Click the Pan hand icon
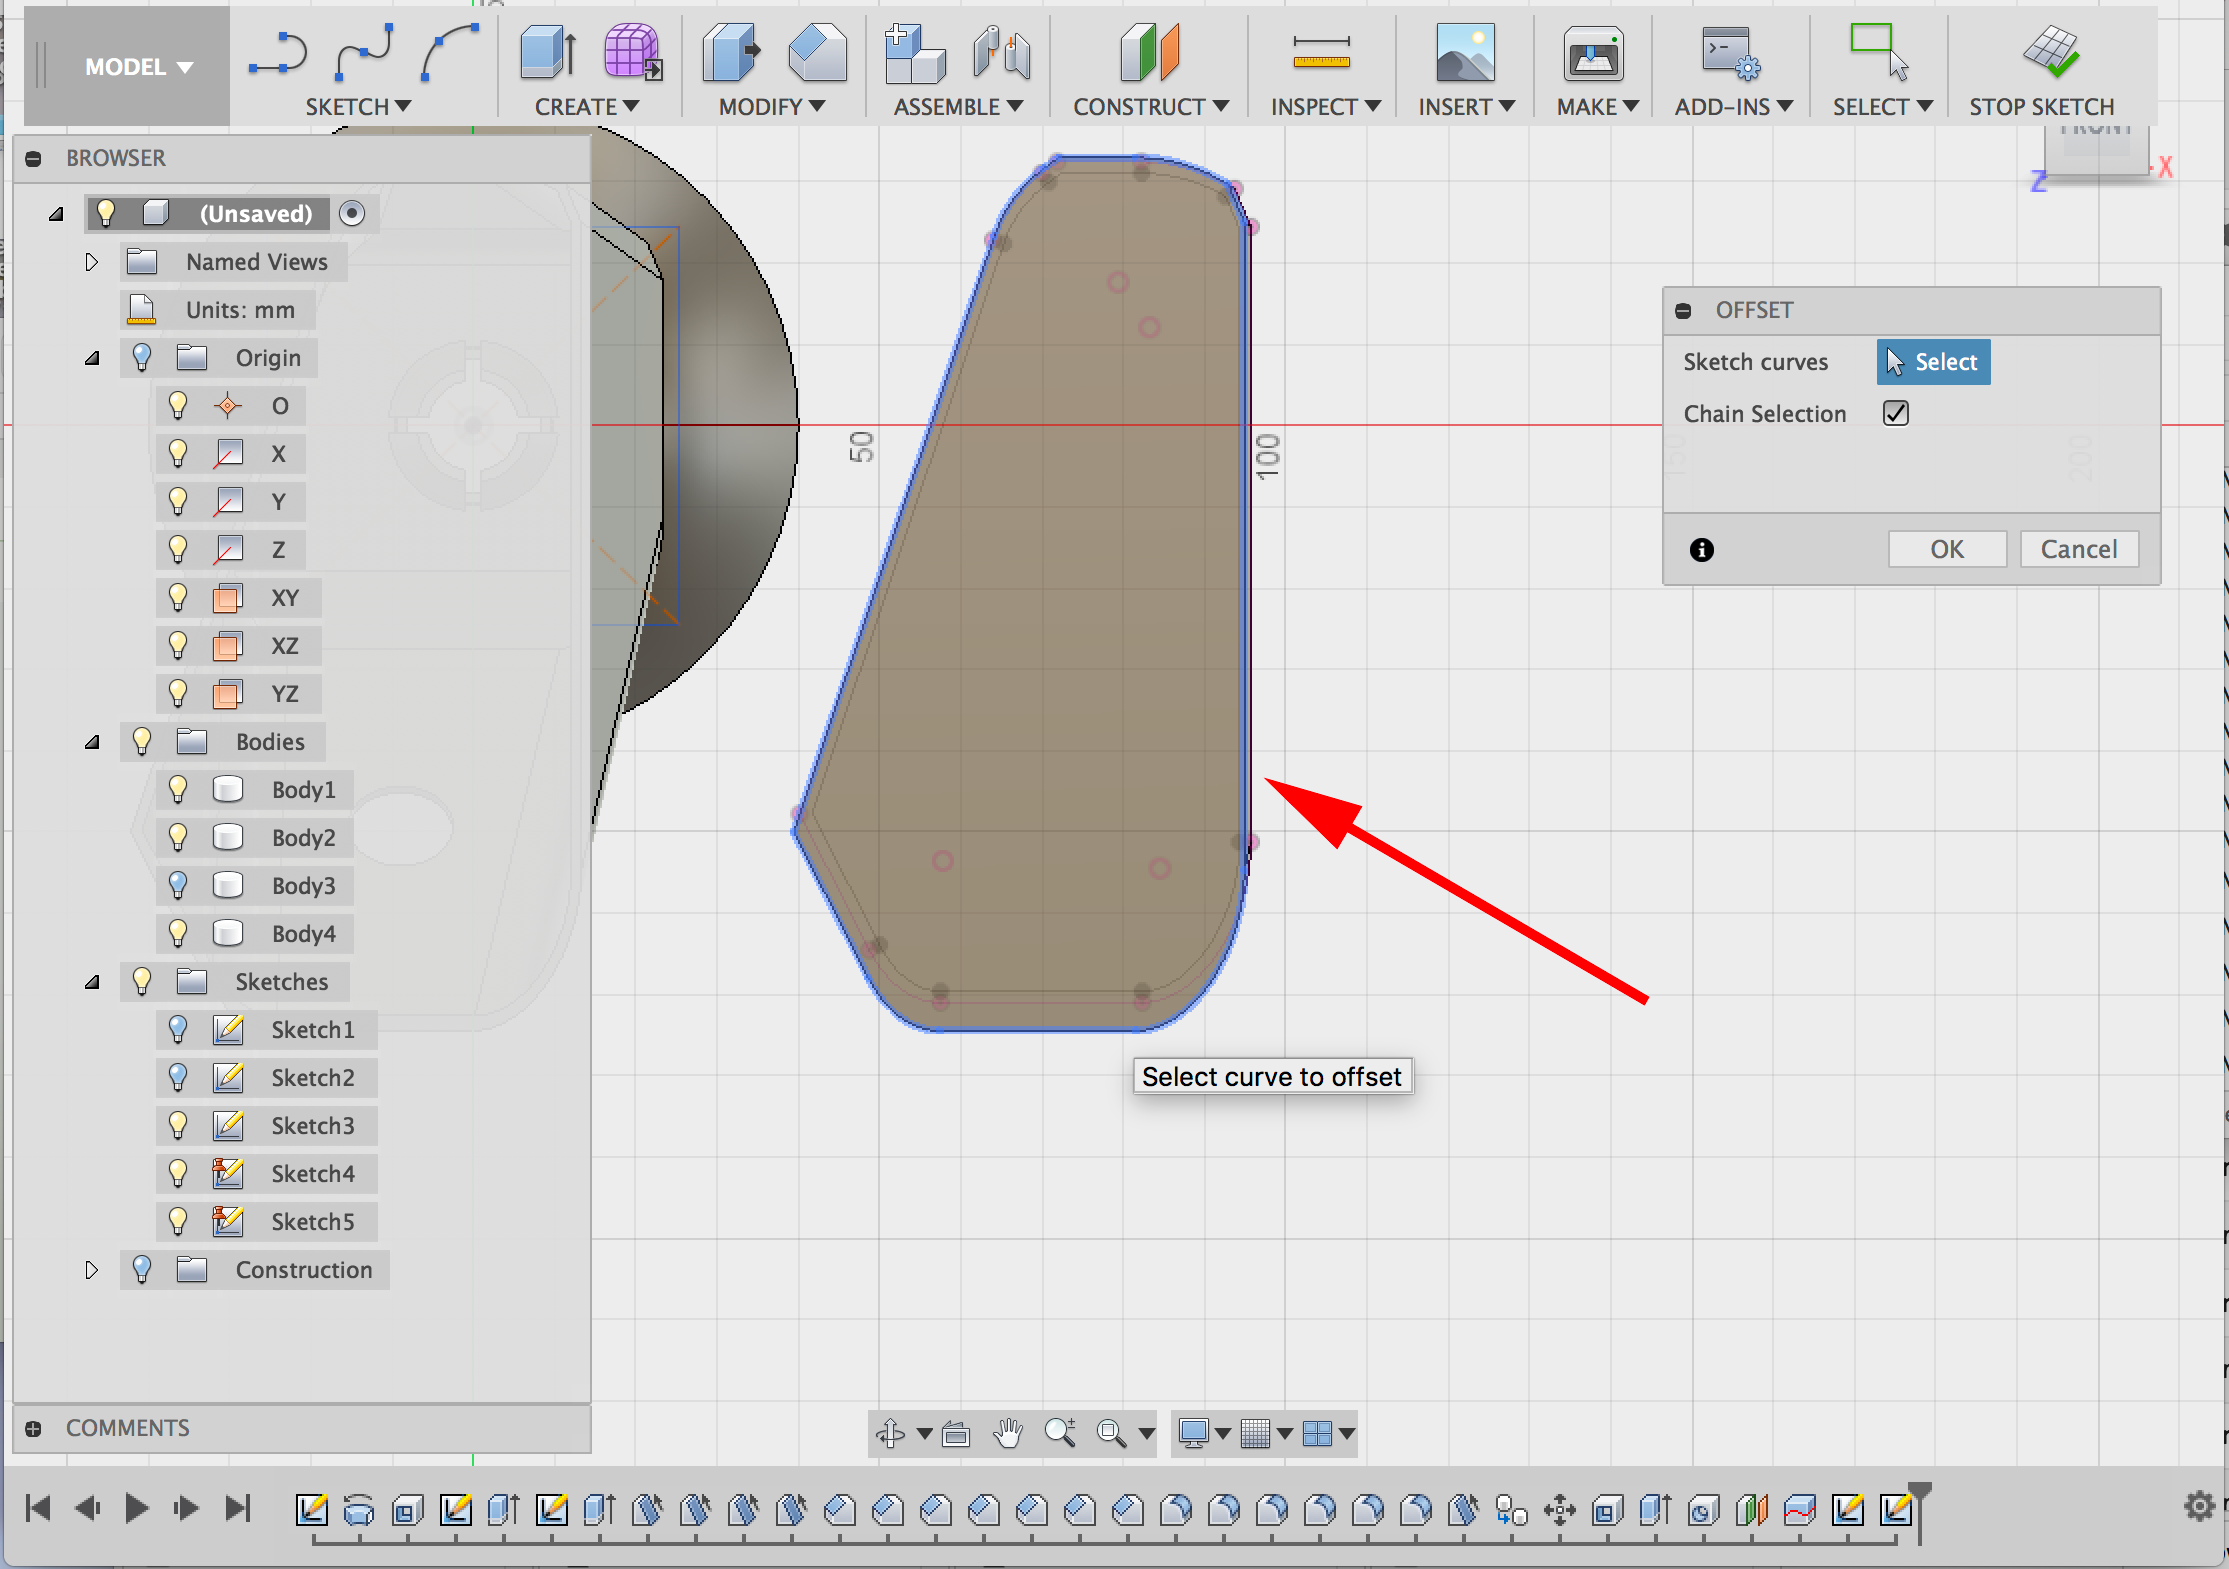The width and height of the screenshot is (2229, 1569). point(1009,1434)
